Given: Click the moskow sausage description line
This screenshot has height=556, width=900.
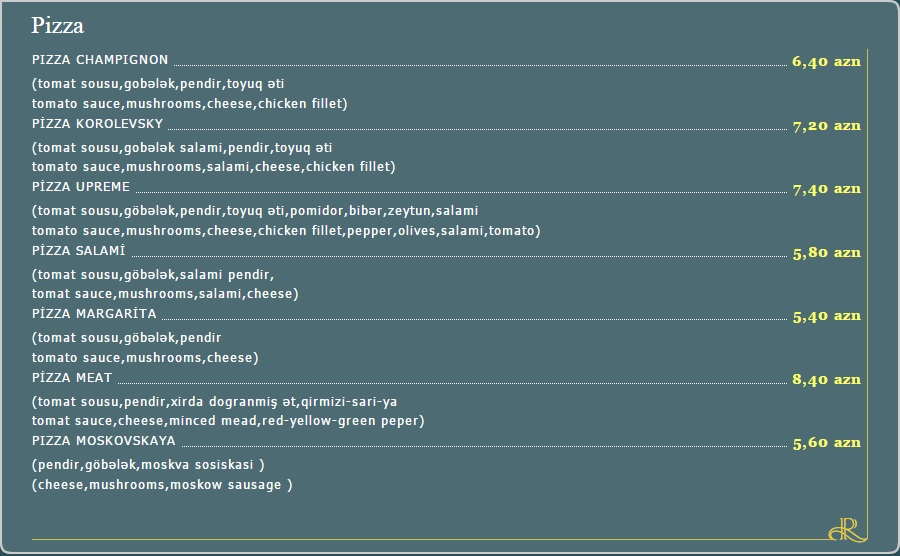Looking at the screenshot, I should (162, 485).
